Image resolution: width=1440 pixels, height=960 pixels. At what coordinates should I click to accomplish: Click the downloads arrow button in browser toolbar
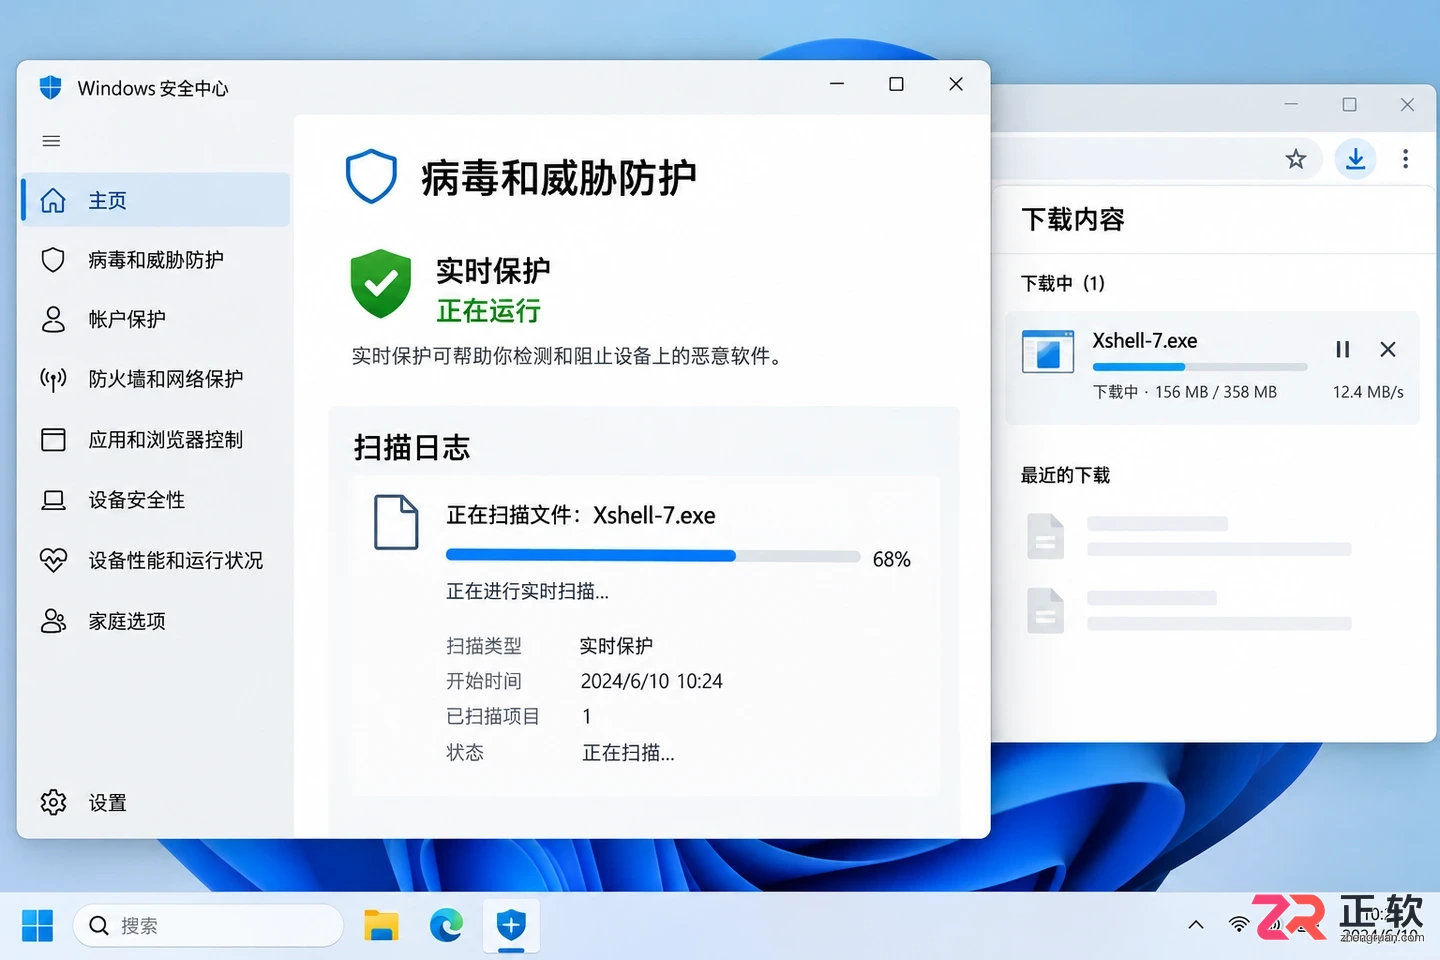(x=1356, y=159)
